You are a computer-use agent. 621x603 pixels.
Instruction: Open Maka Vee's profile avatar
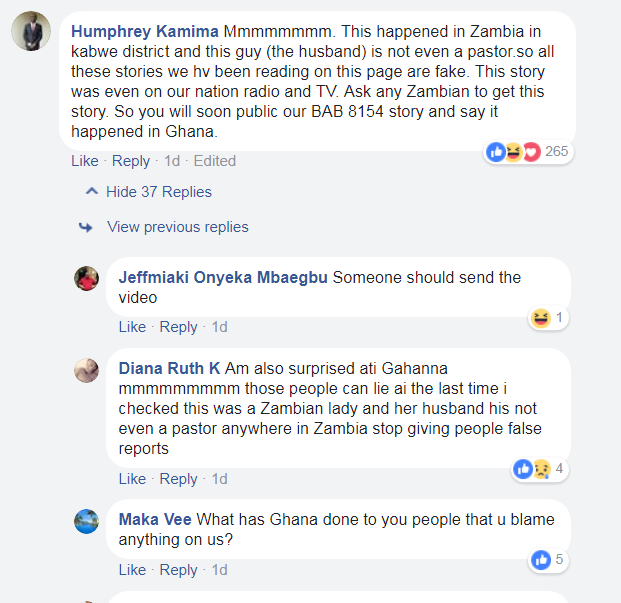[87, 521]
